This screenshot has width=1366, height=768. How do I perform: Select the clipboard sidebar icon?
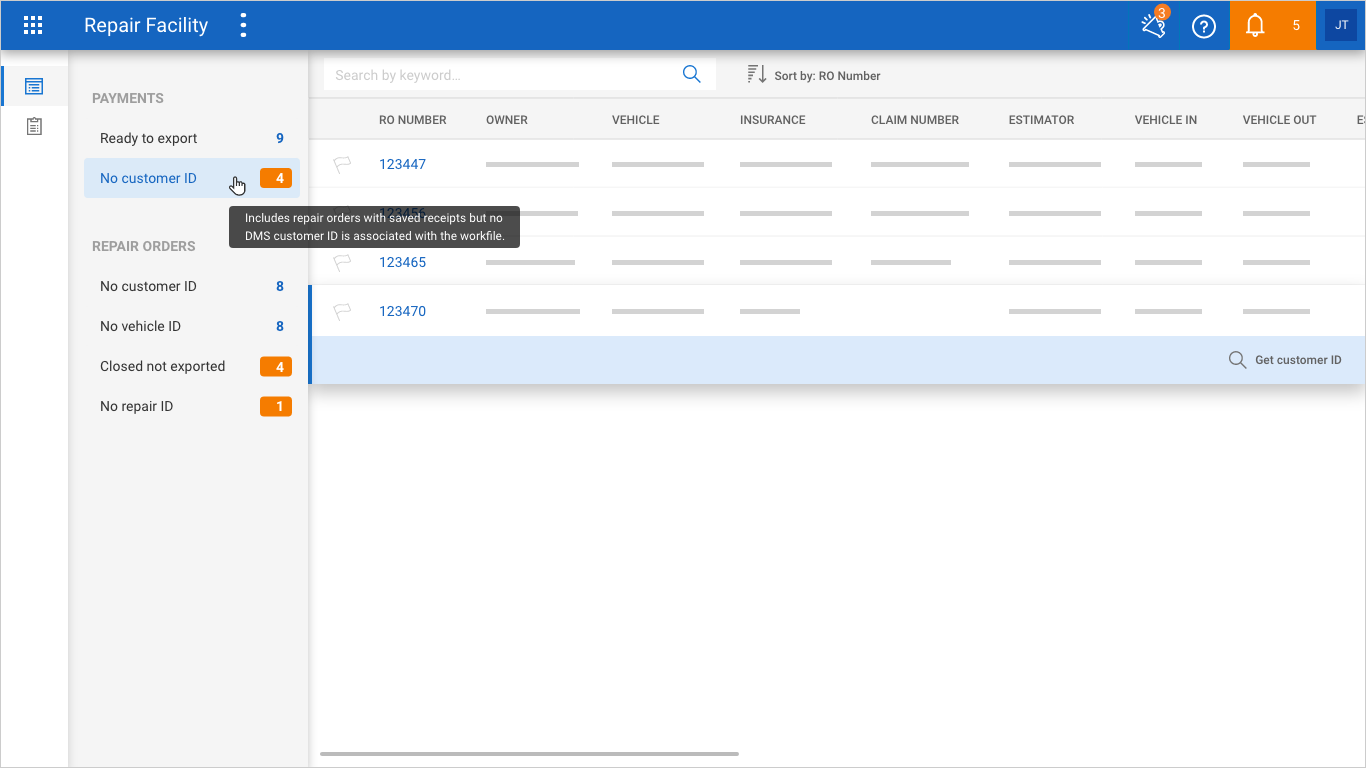(34, 127)
